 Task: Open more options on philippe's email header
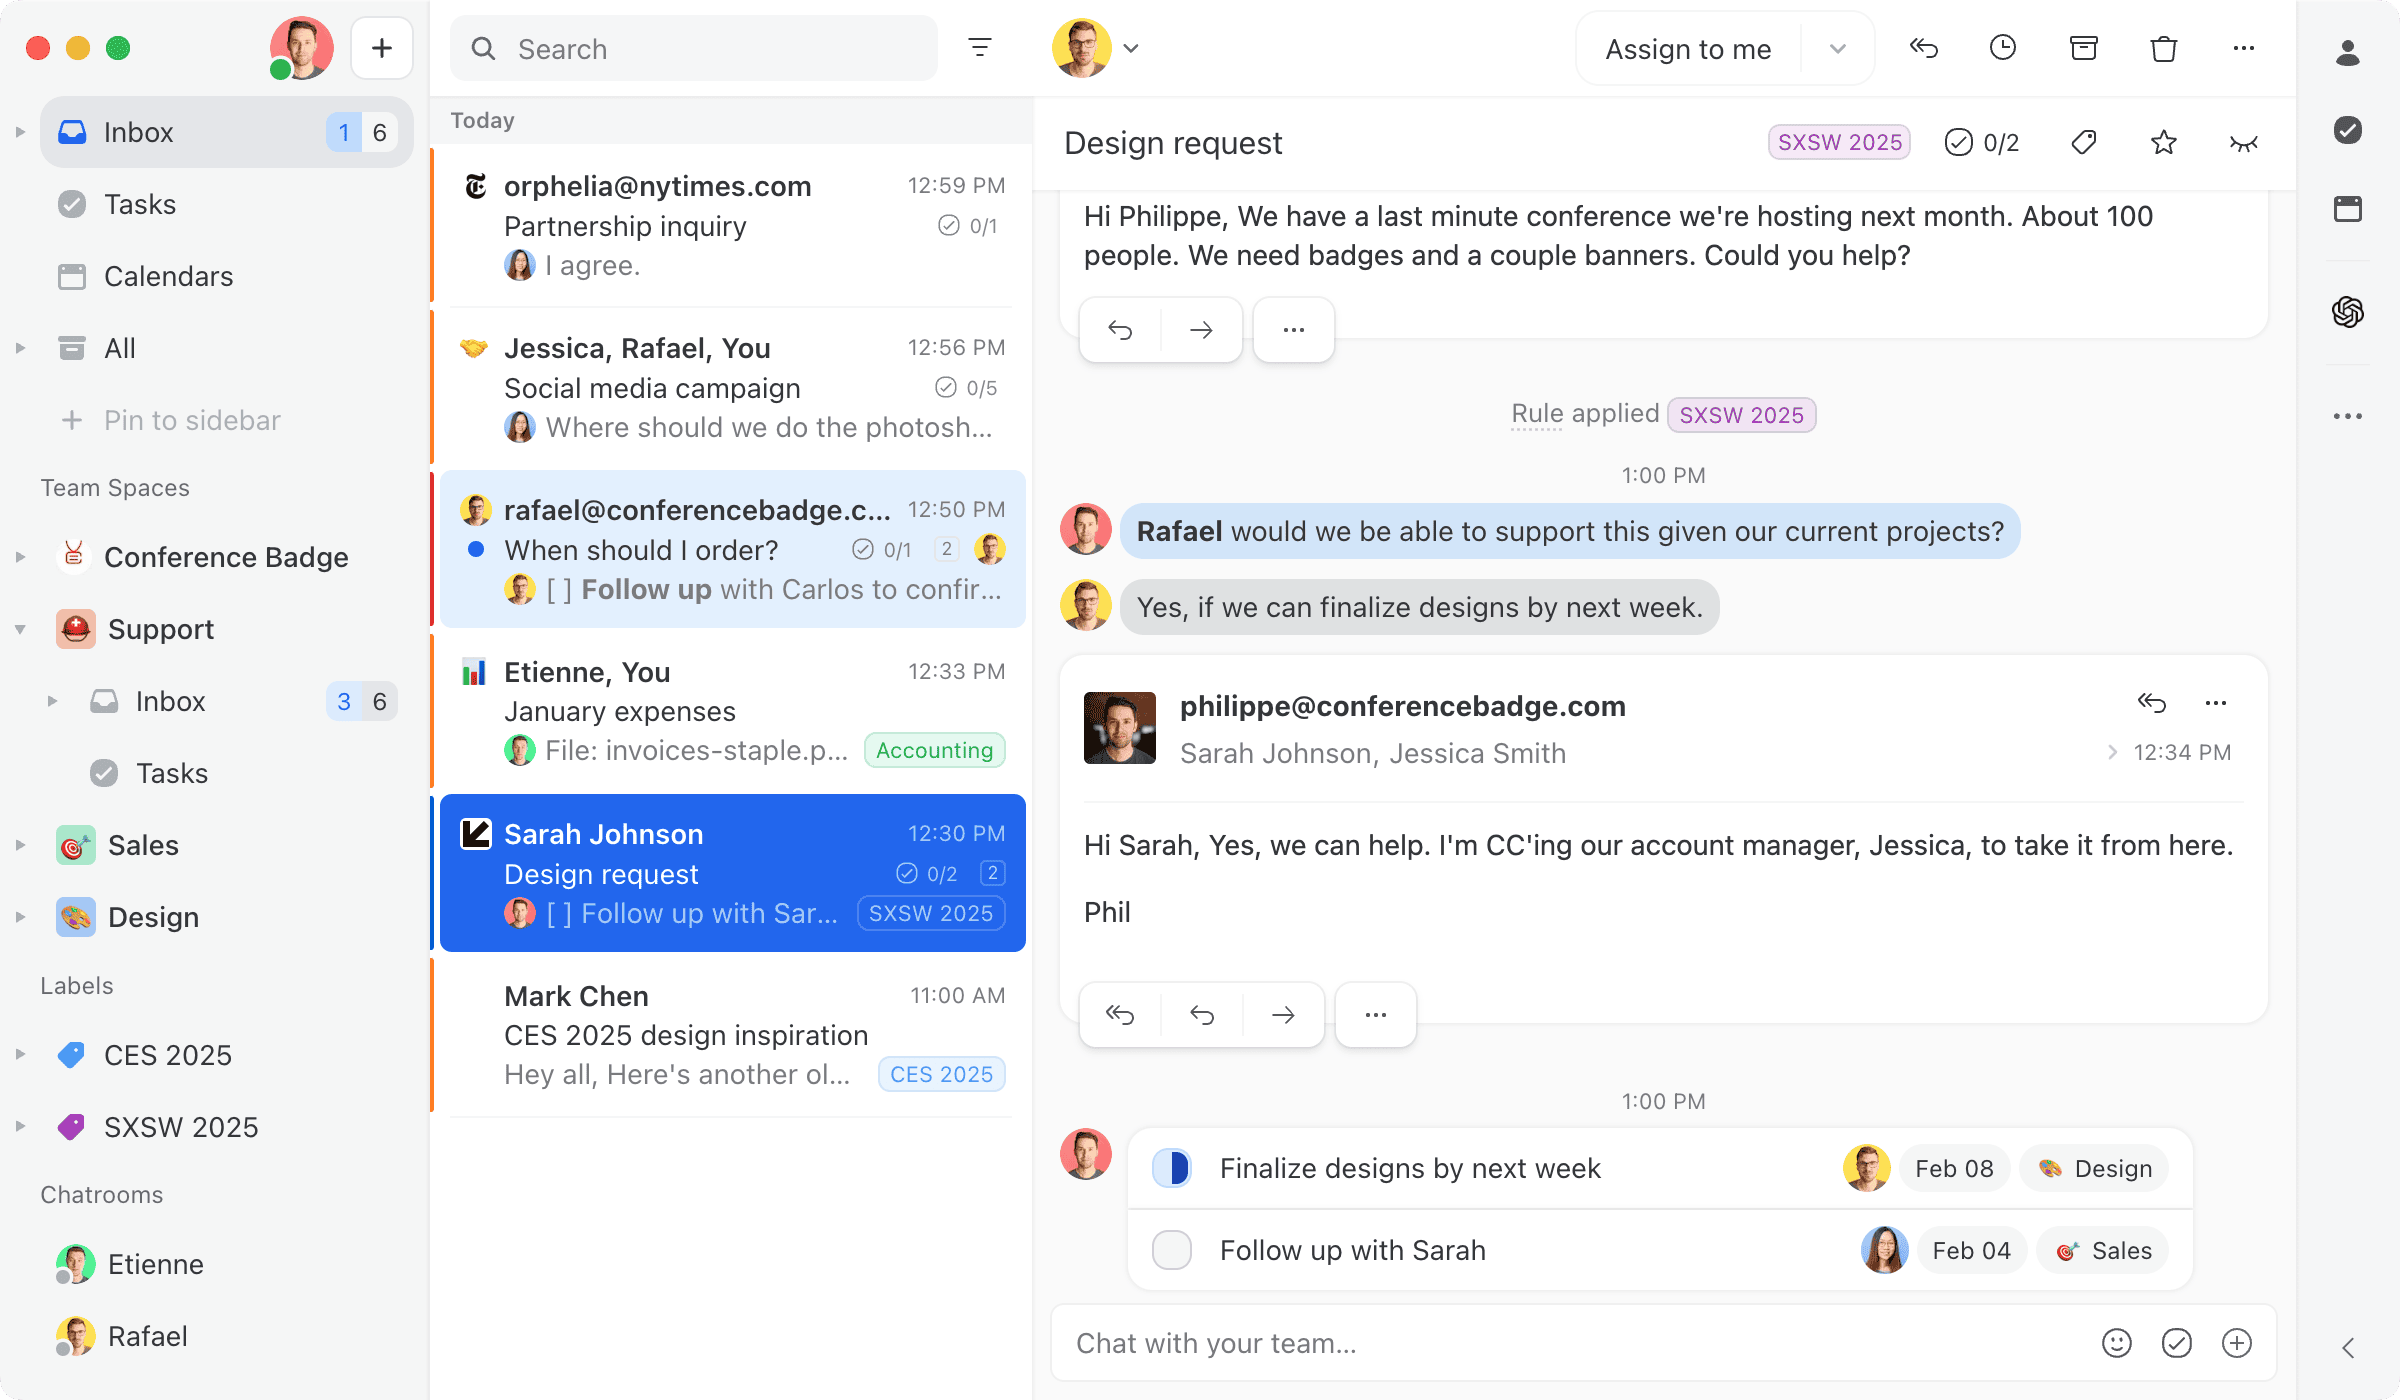click(x=2216, y=703)
